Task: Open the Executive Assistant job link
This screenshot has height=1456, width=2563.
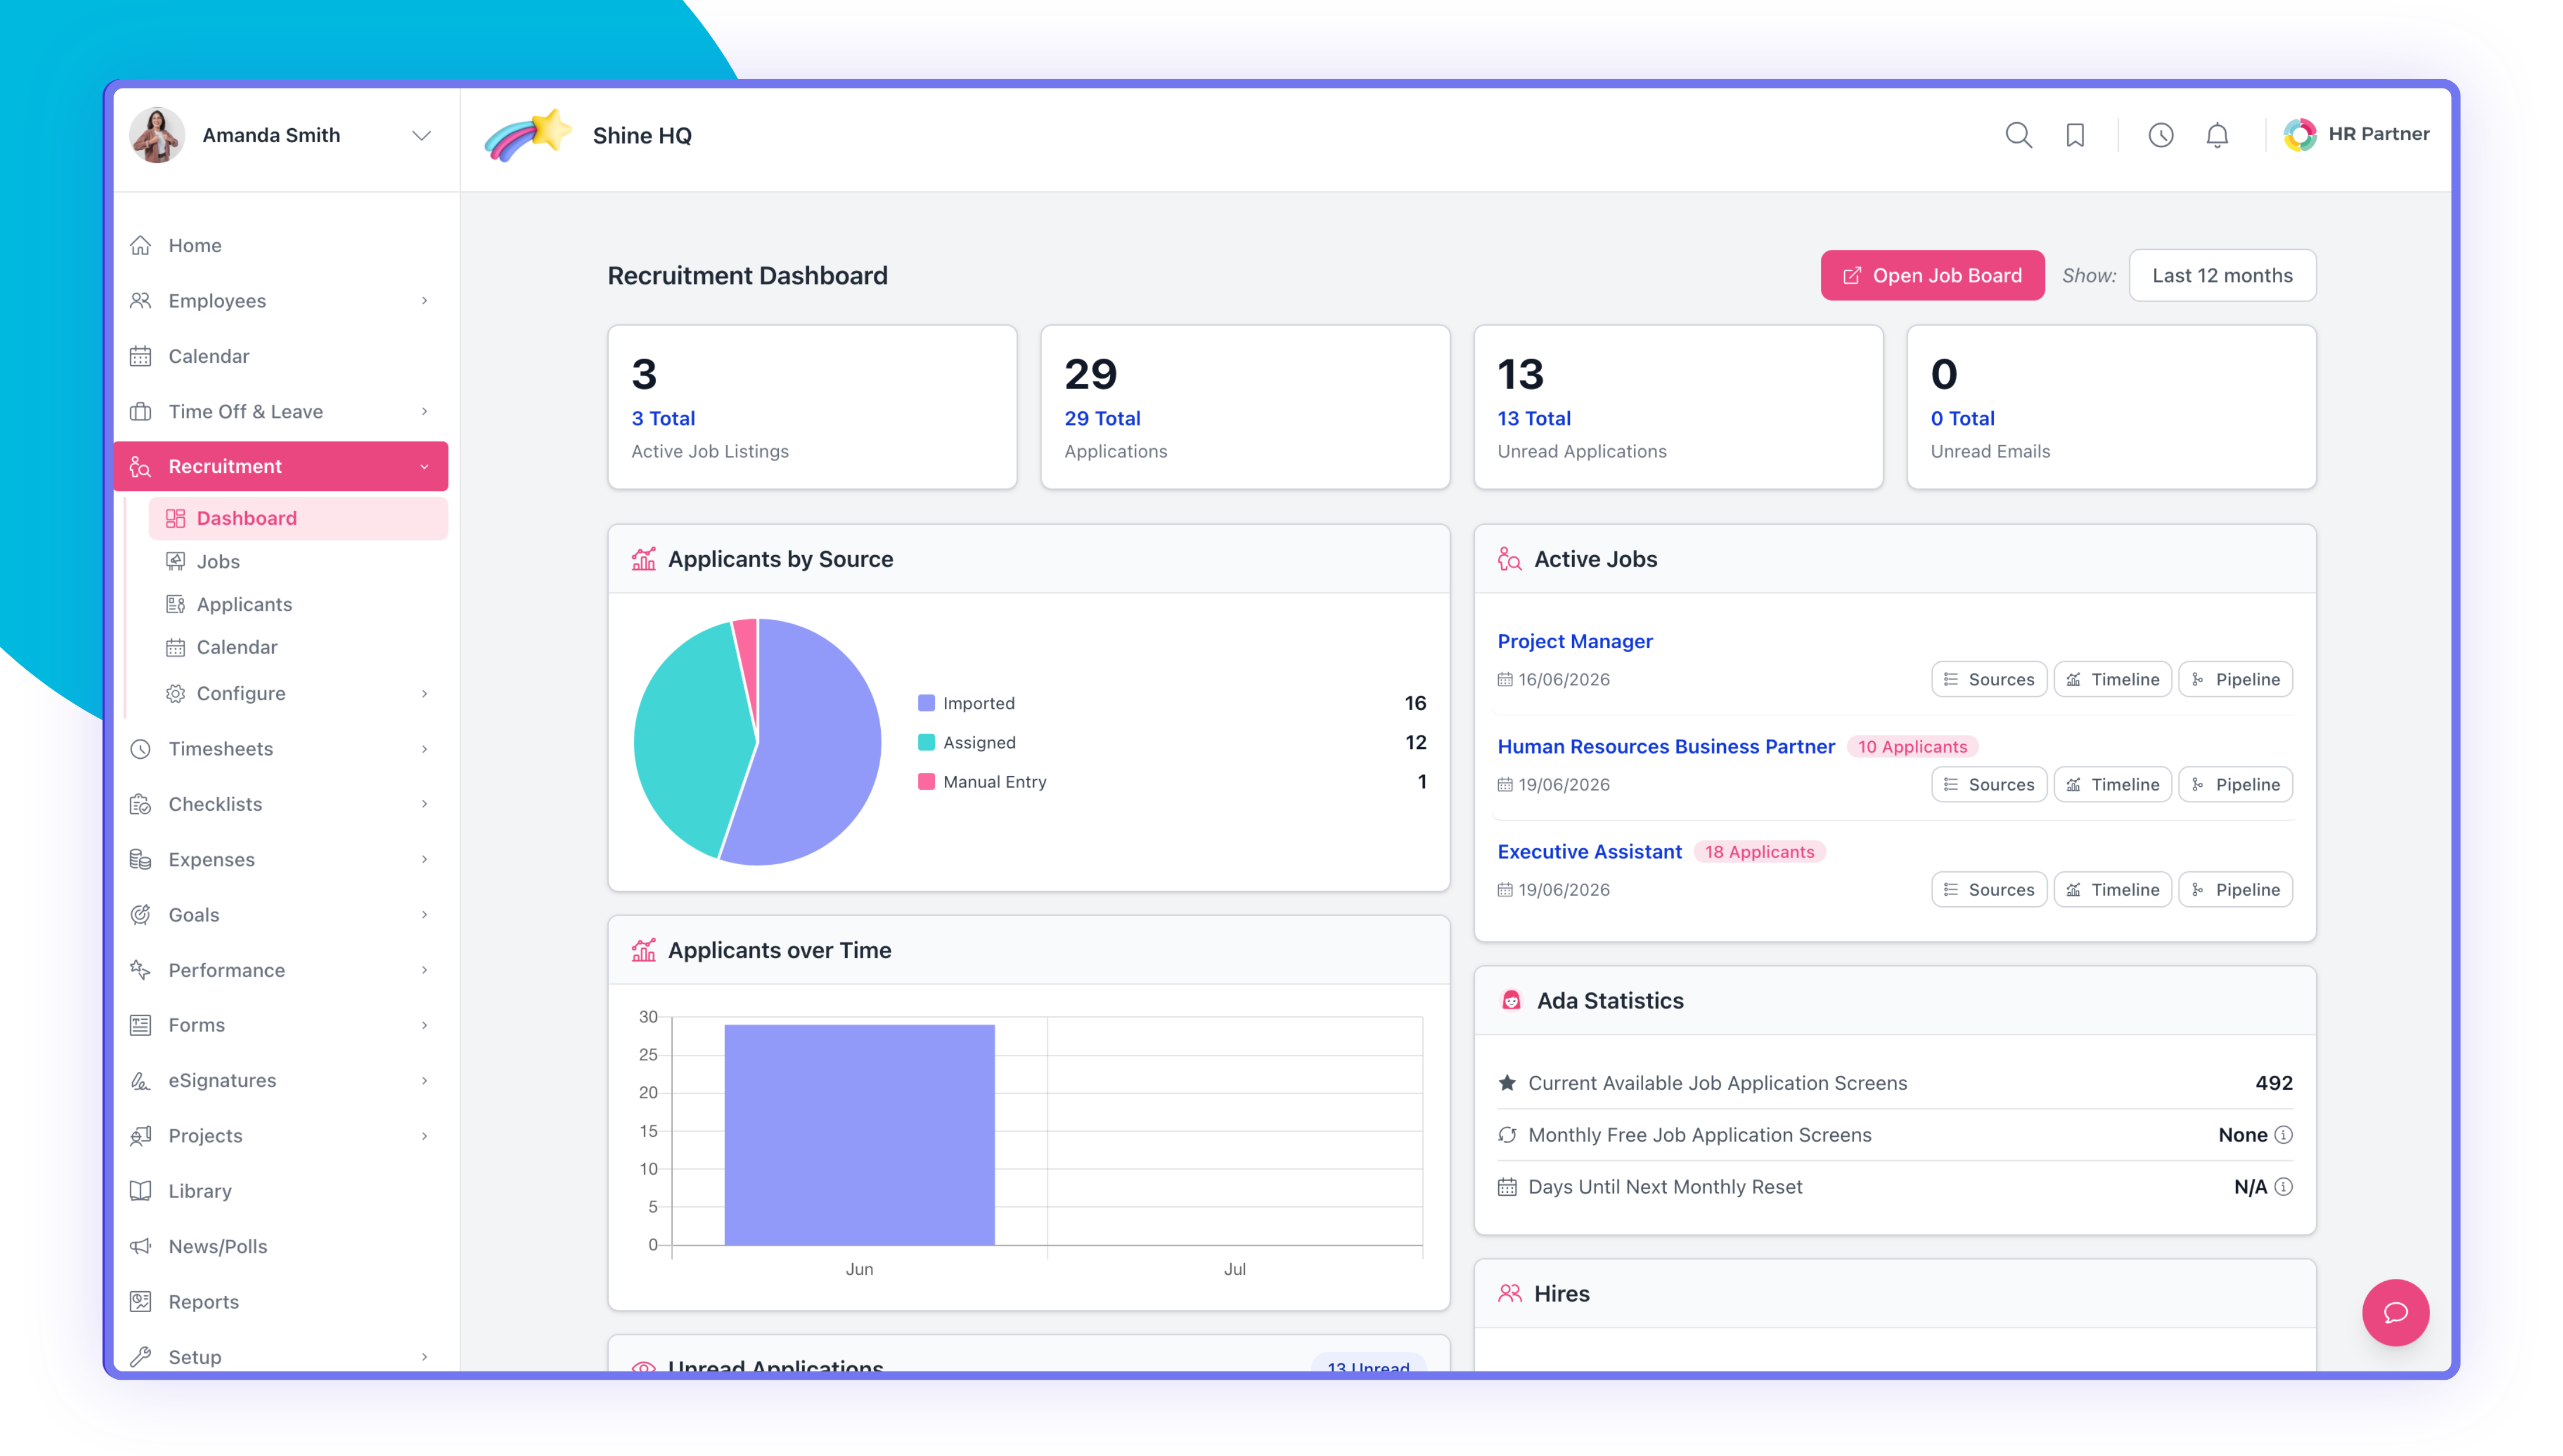Action: pyautogui.click(x=1589, y=851)
